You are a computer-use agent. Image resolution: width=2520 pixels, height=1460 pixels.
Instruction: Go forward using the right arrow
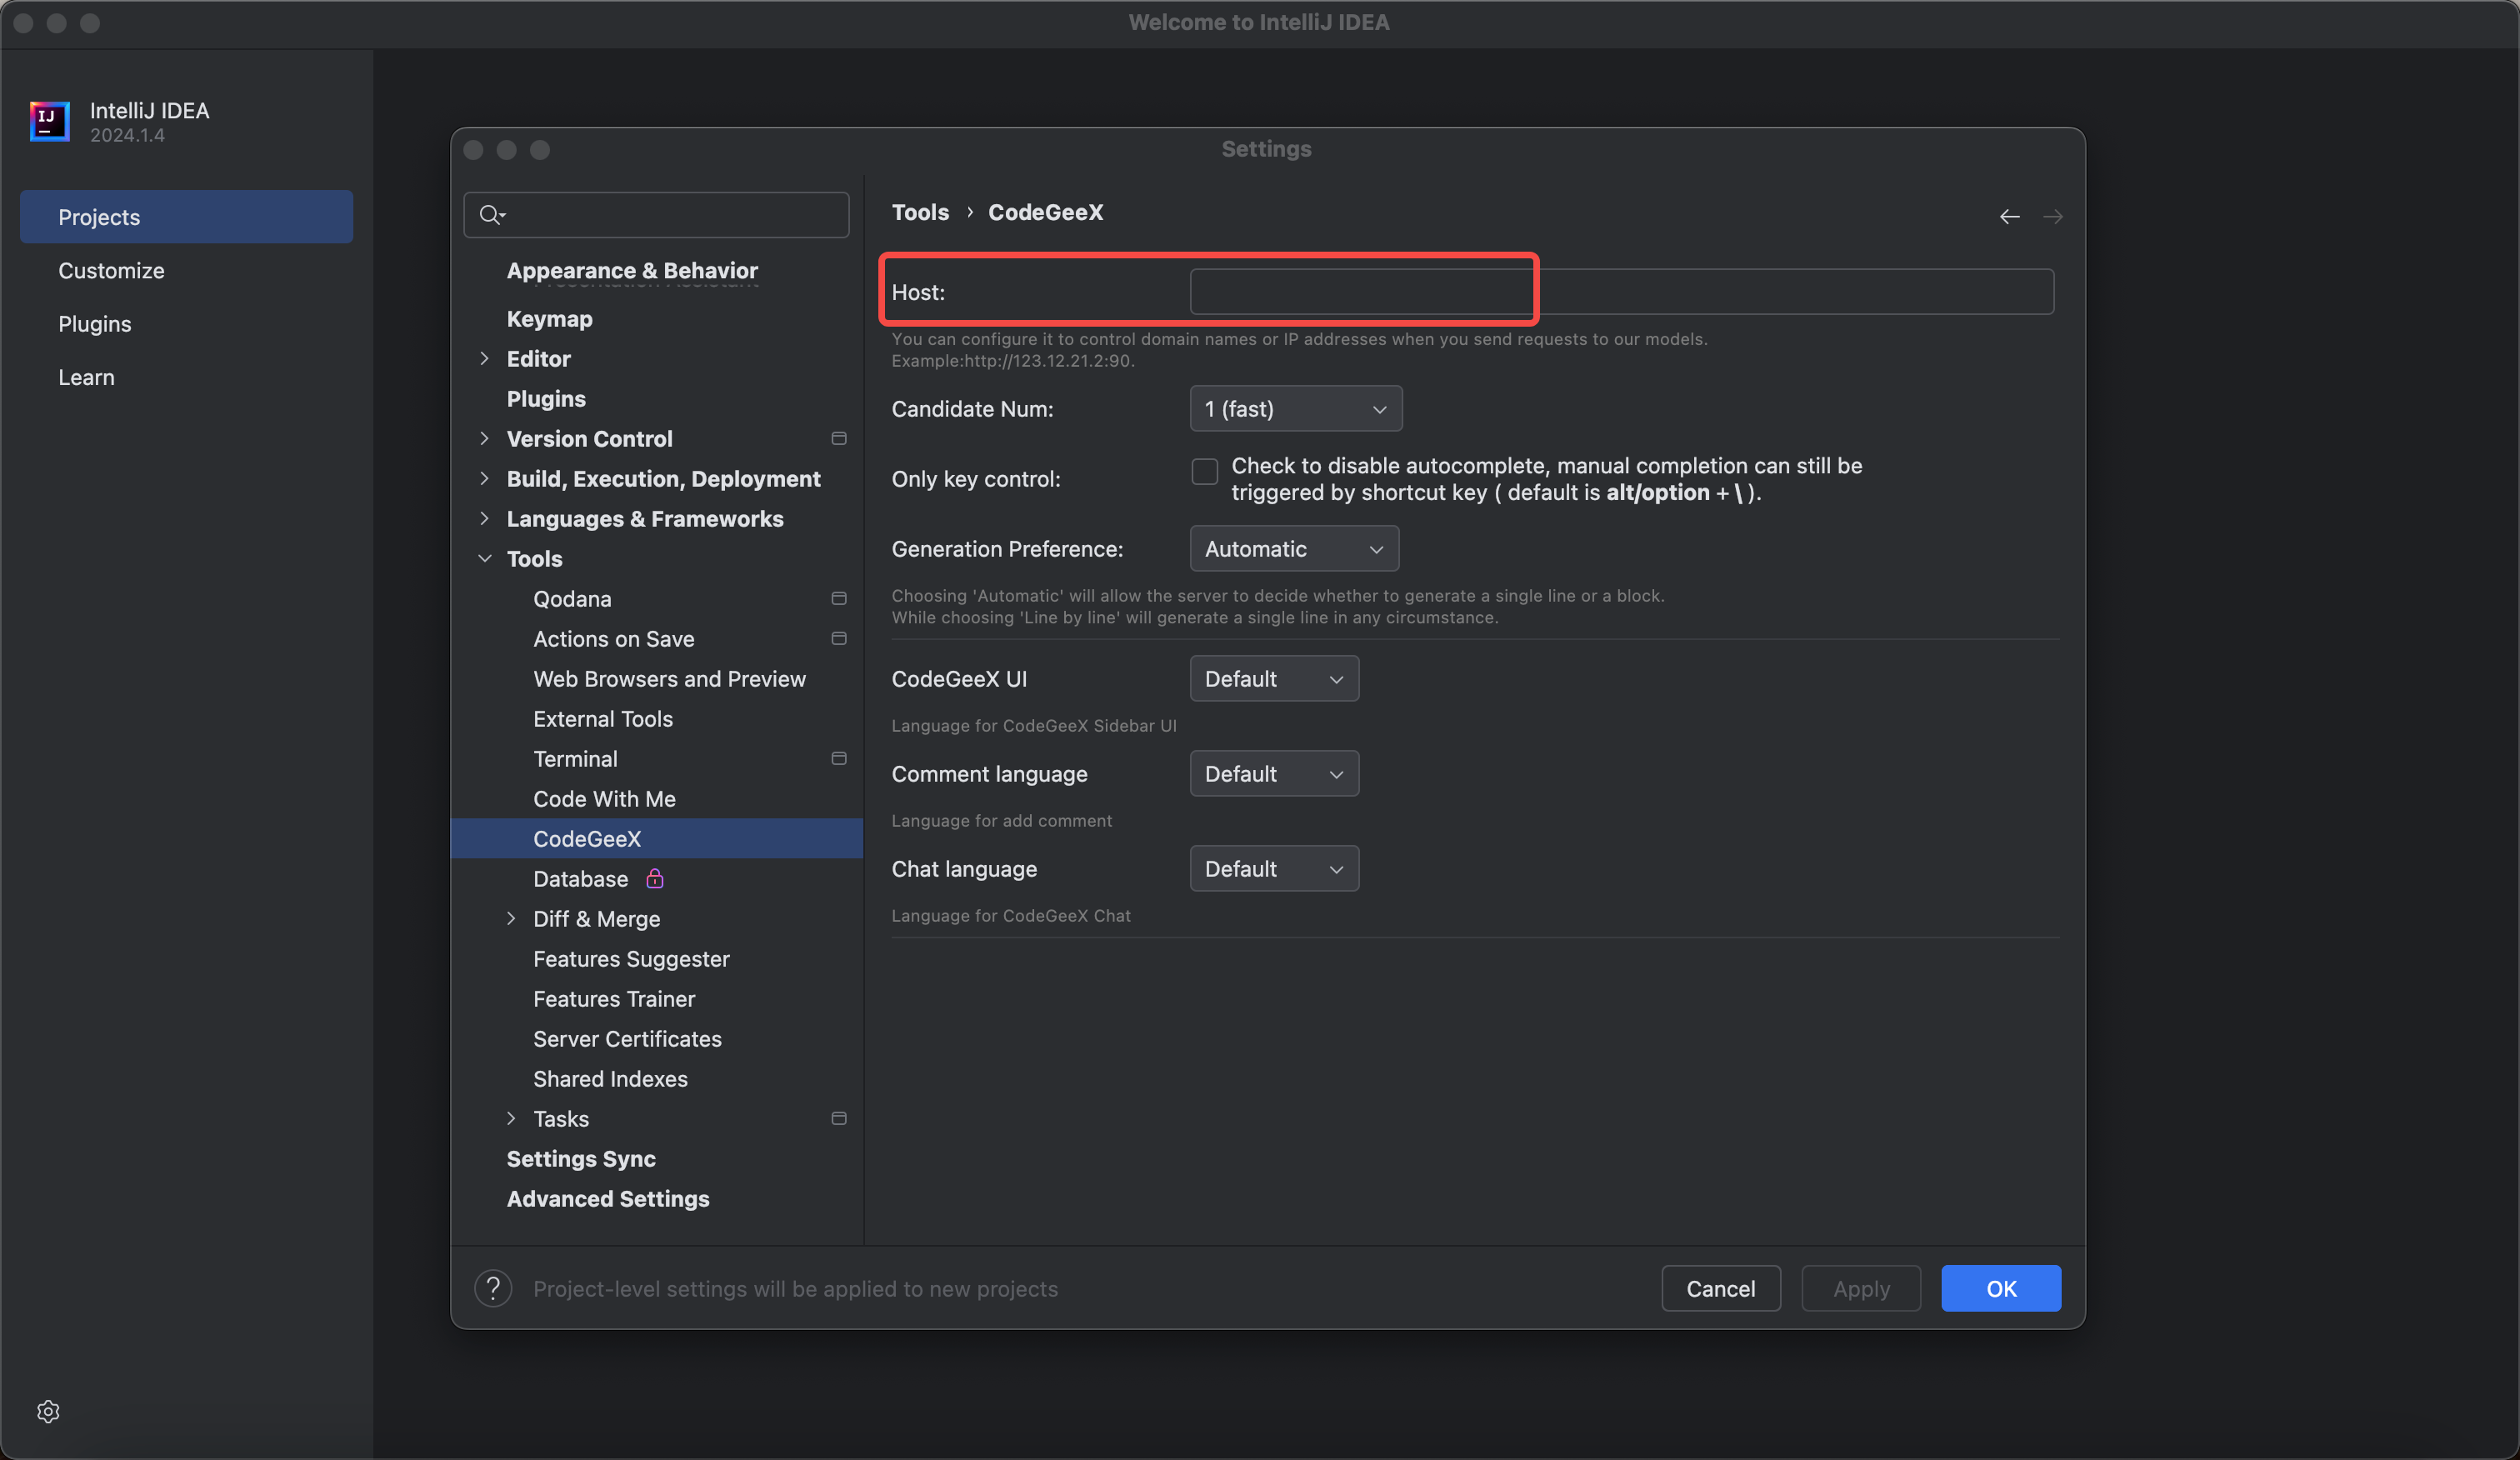click(x=2052, y=216)
